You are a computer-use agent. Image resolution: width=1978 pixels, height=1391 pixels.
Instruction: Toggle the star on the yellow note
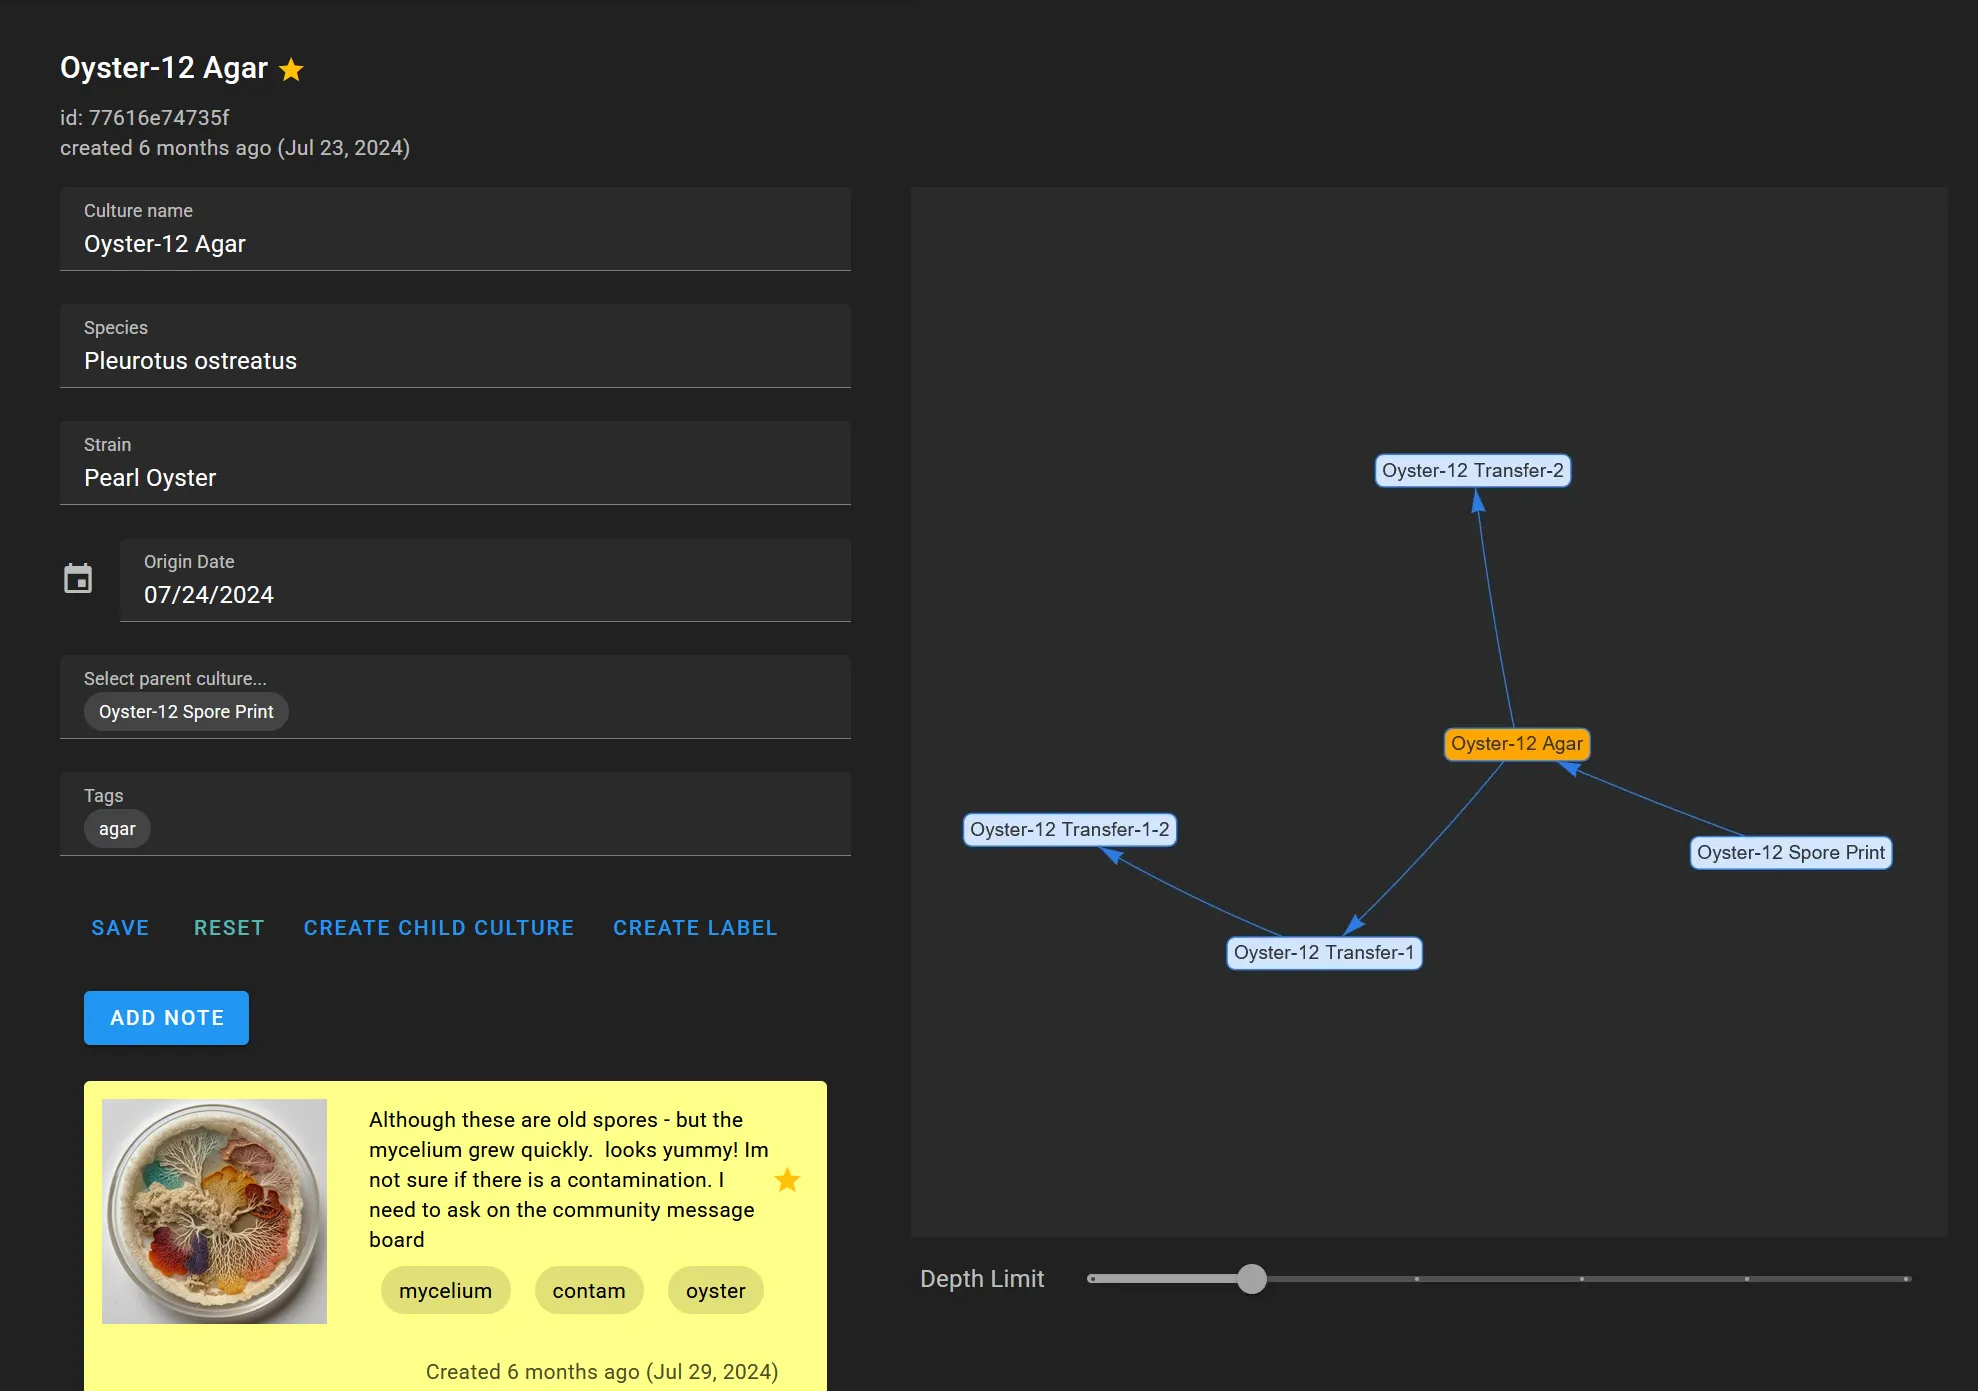point(787,1180)
